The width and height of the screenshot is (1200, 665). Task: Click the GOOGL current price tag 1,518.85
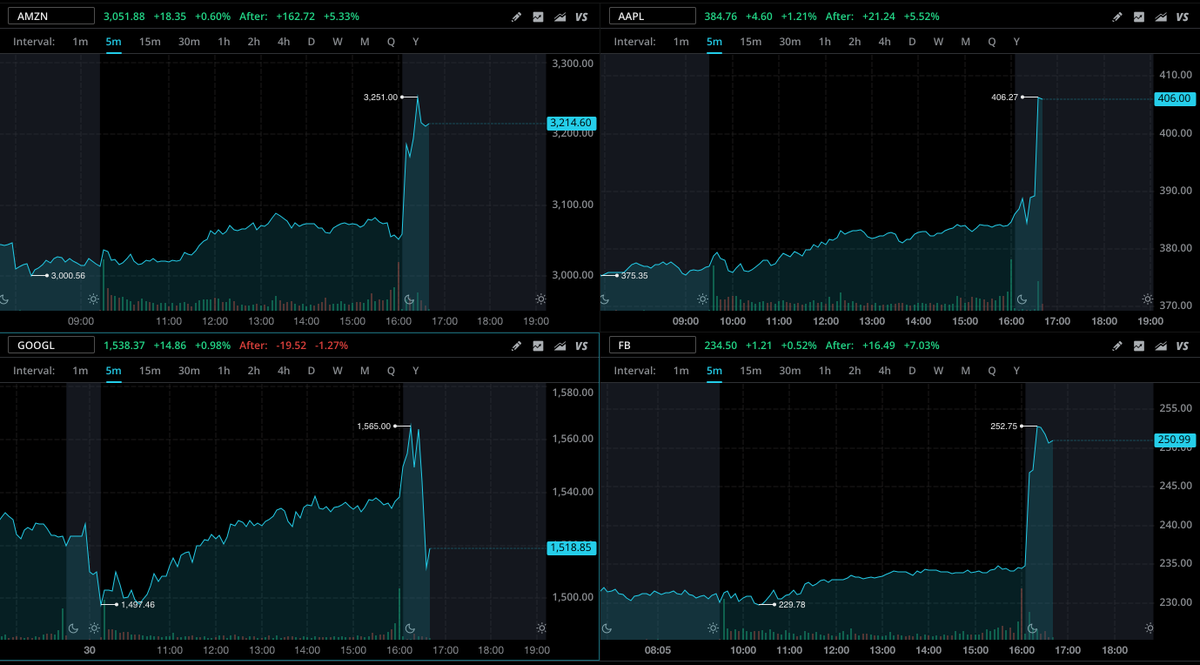(x=572, y=548)
